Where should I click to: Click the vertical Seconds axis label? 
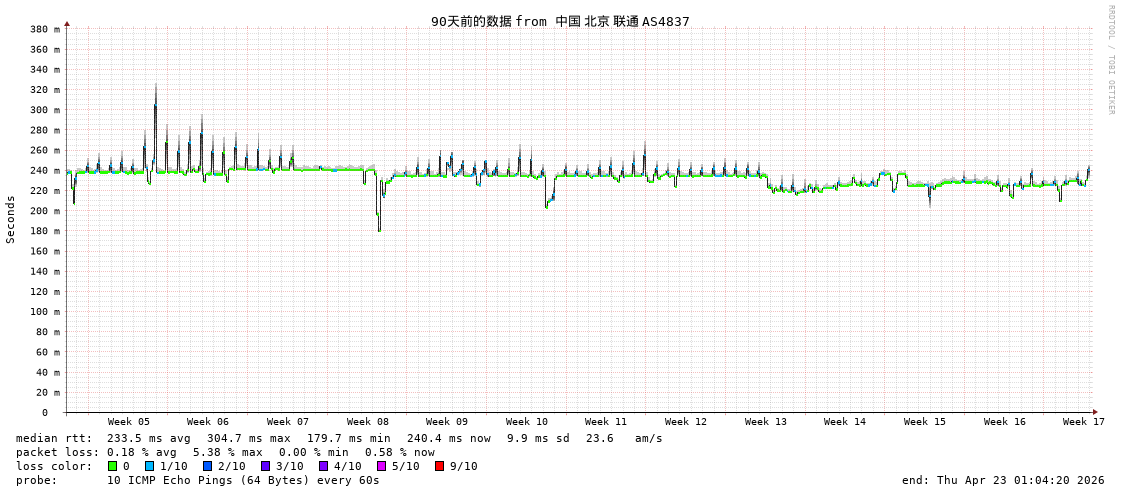11,219
